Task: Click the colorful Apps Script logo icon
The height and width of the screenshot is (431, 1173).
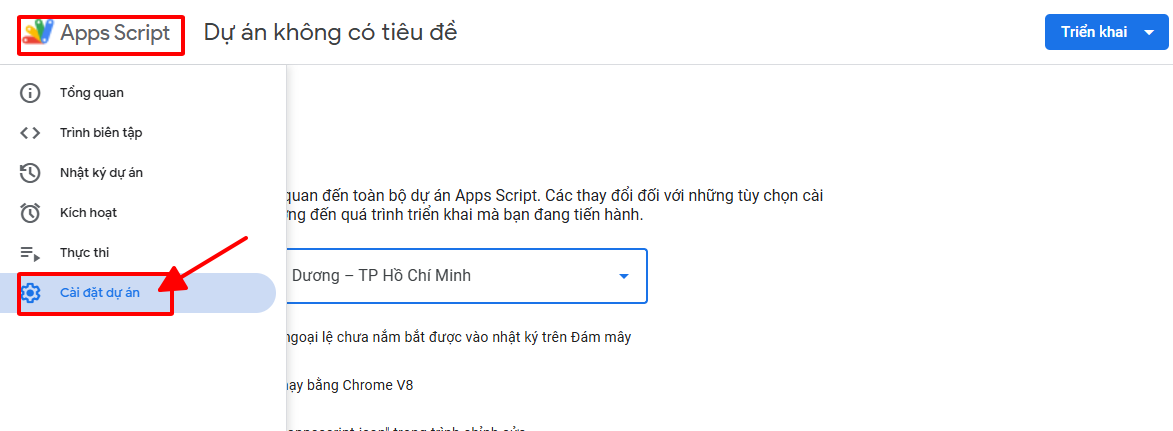Action: 38,32
